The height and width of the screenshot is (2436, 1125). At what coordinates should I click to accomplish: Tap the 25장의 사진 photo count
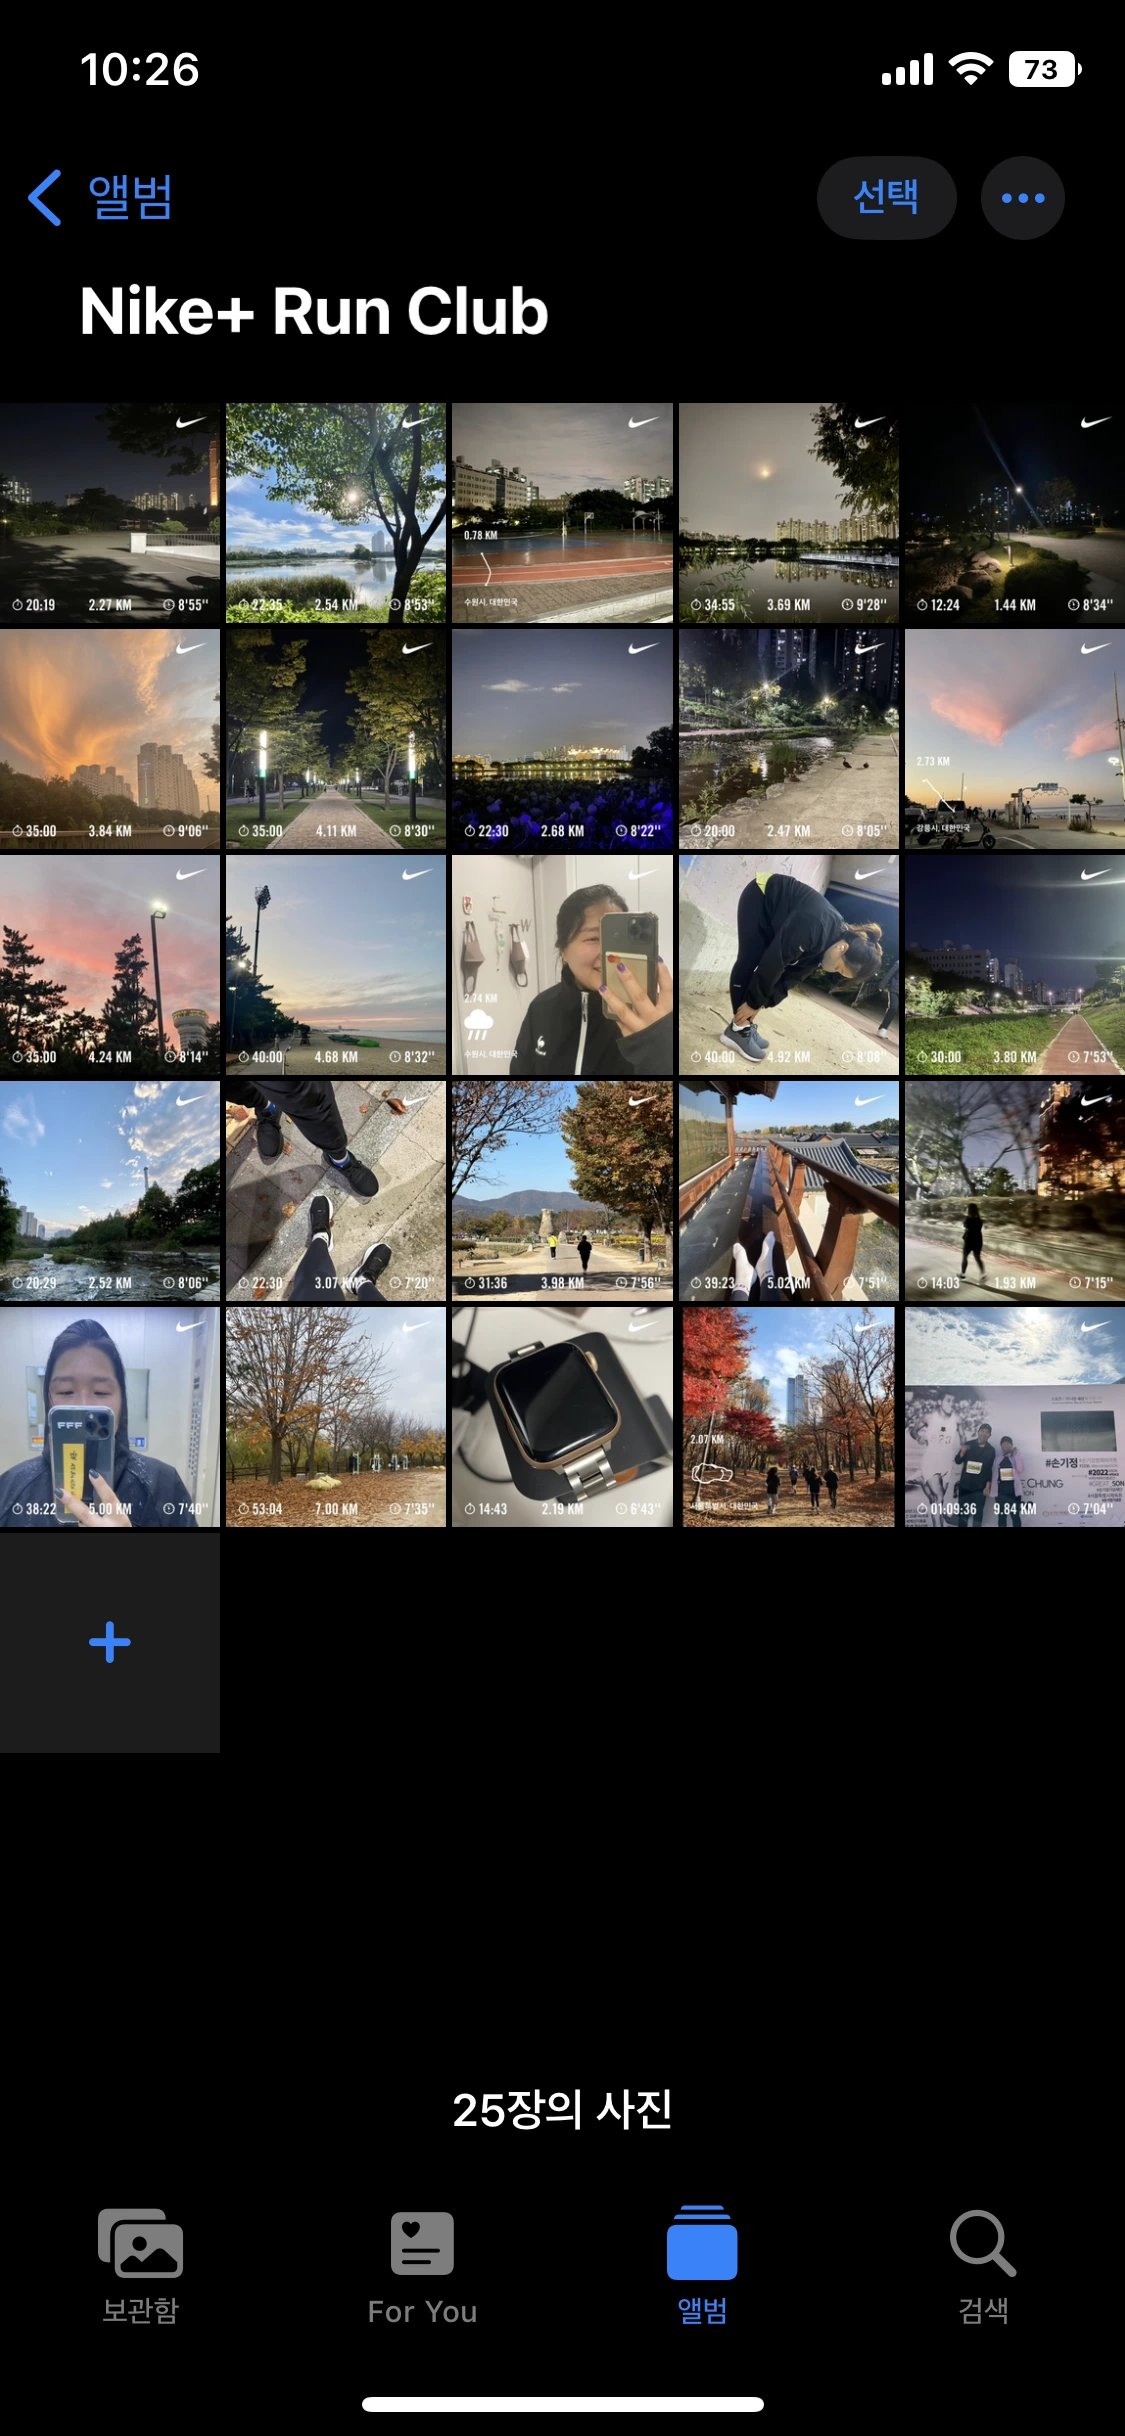point(562,2109)
